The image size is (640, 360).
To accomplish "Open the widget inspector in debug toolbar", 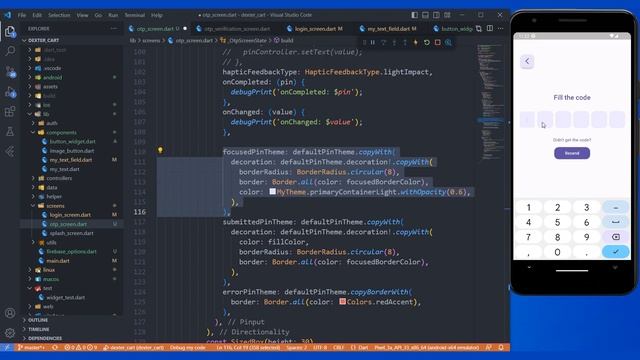I will [449, 42].
